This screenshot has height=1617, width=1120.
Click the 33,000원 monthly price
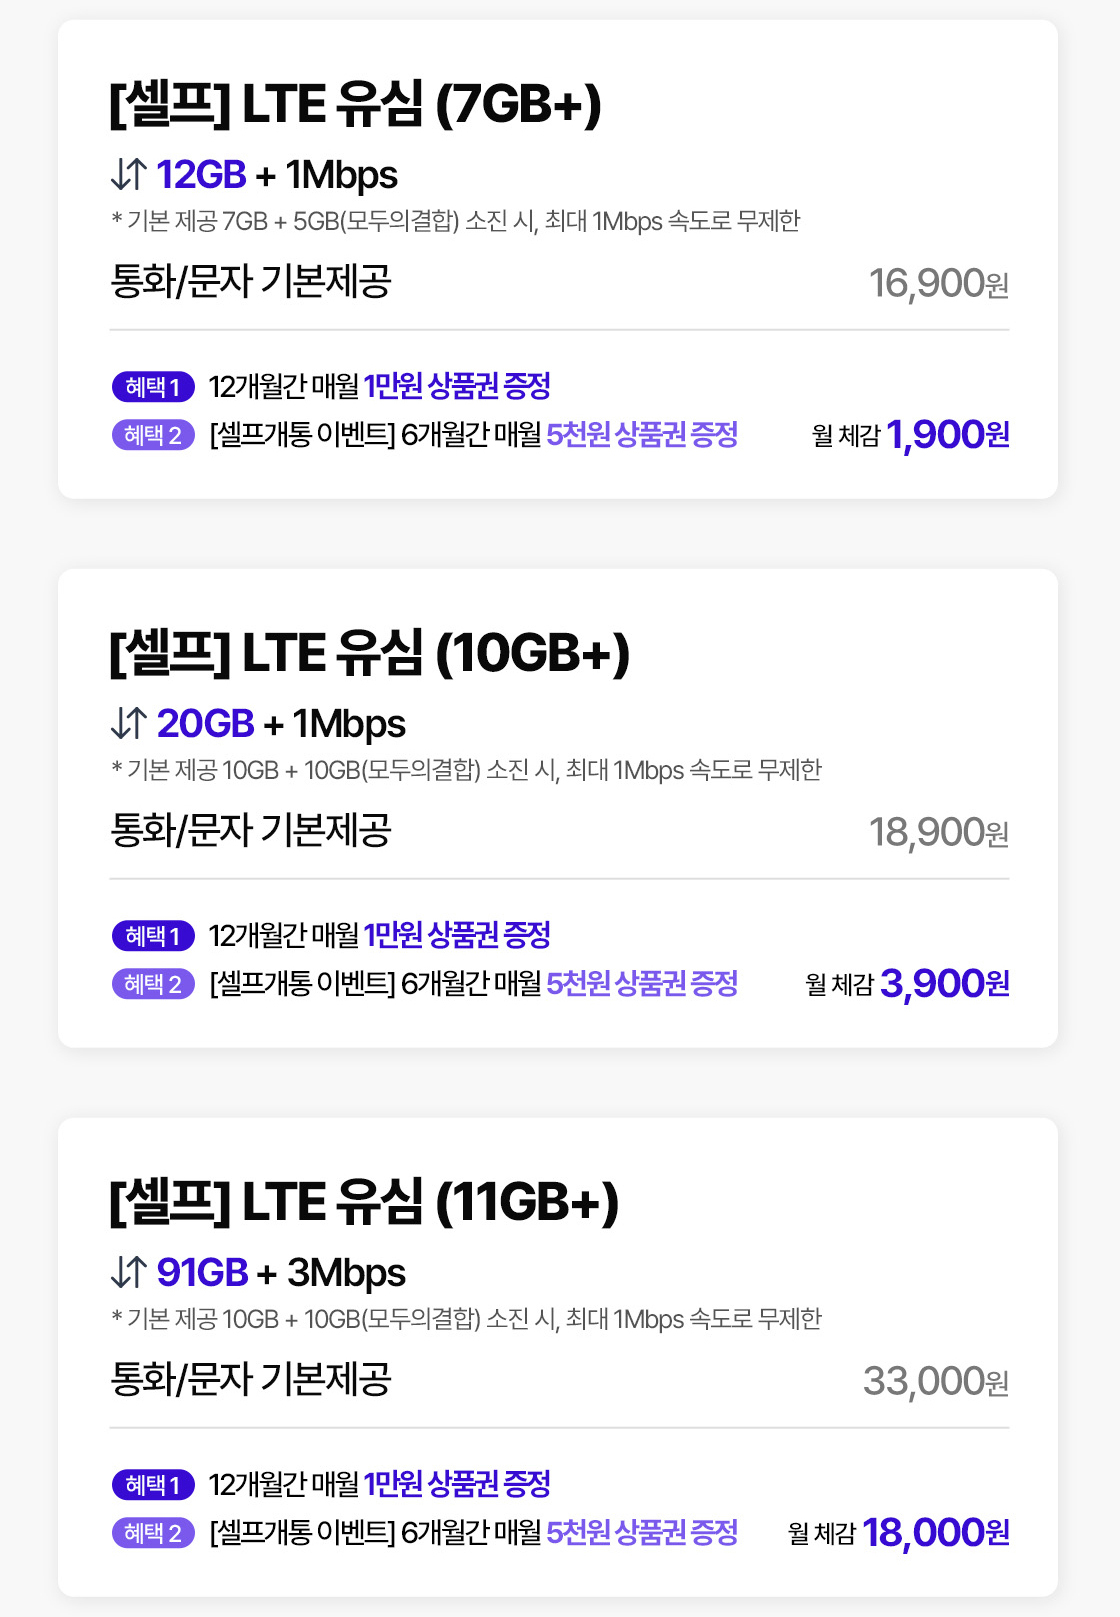tap(935, 1382)
